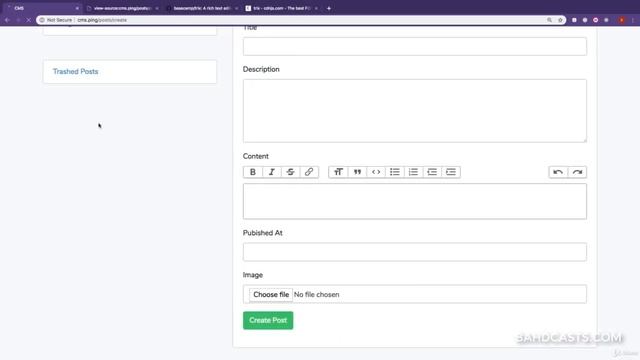The width and height of the screenshot is (640, 360).
Task: Focus the Title input field
Action: click(415, 47)
